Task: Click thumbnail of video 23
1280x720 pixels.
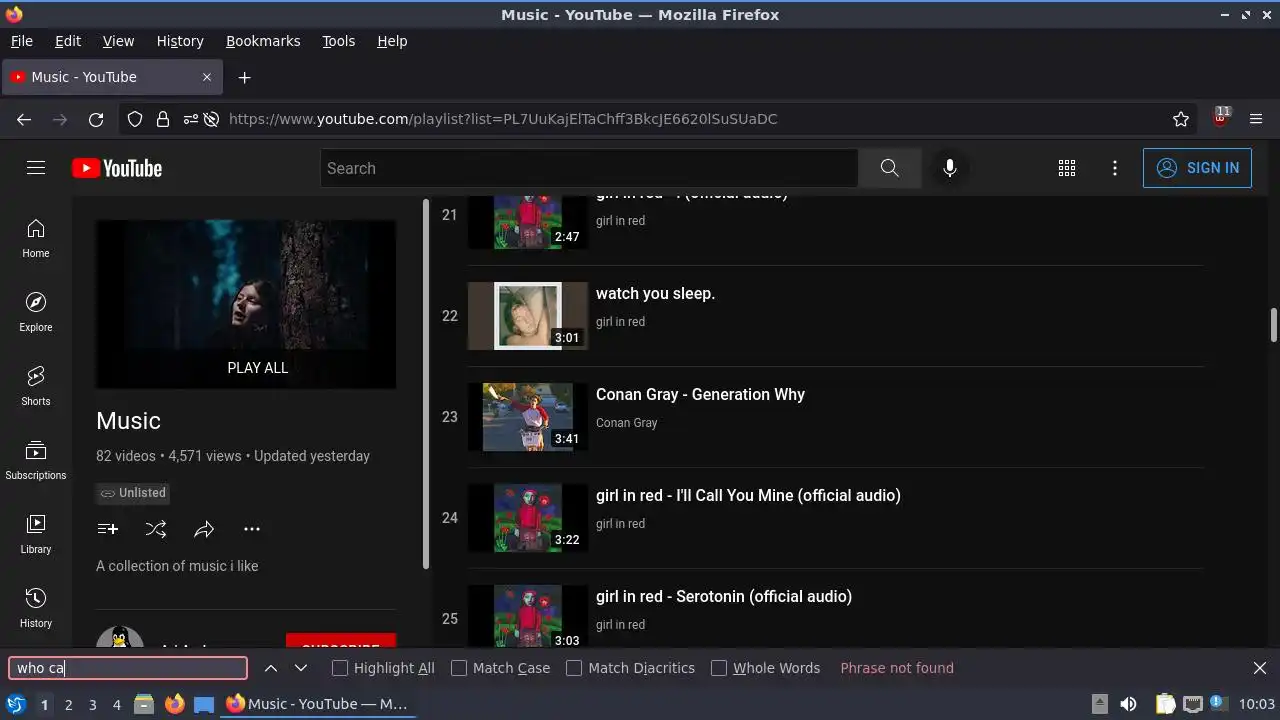Action: tap(528, 417)
